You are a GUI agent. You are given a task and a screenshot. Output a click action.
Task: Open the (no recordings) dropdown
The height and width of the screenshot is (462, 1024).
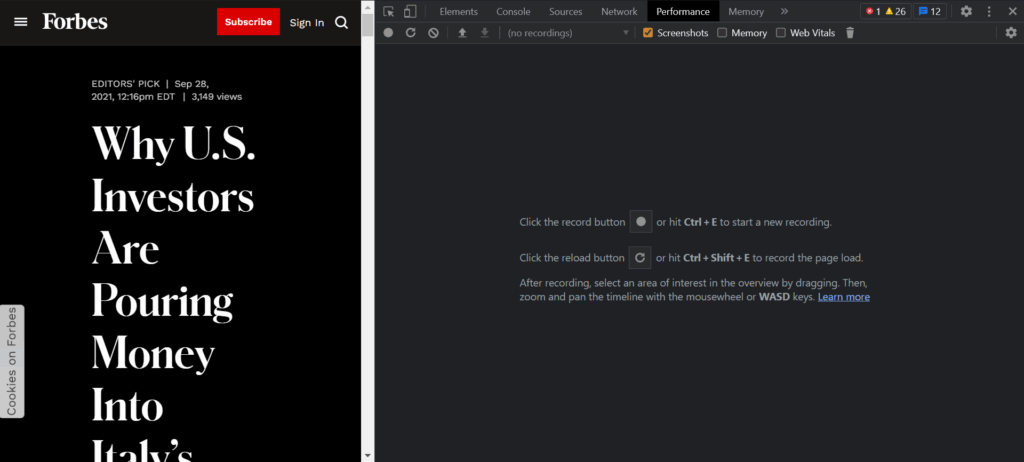coord(568,33)
